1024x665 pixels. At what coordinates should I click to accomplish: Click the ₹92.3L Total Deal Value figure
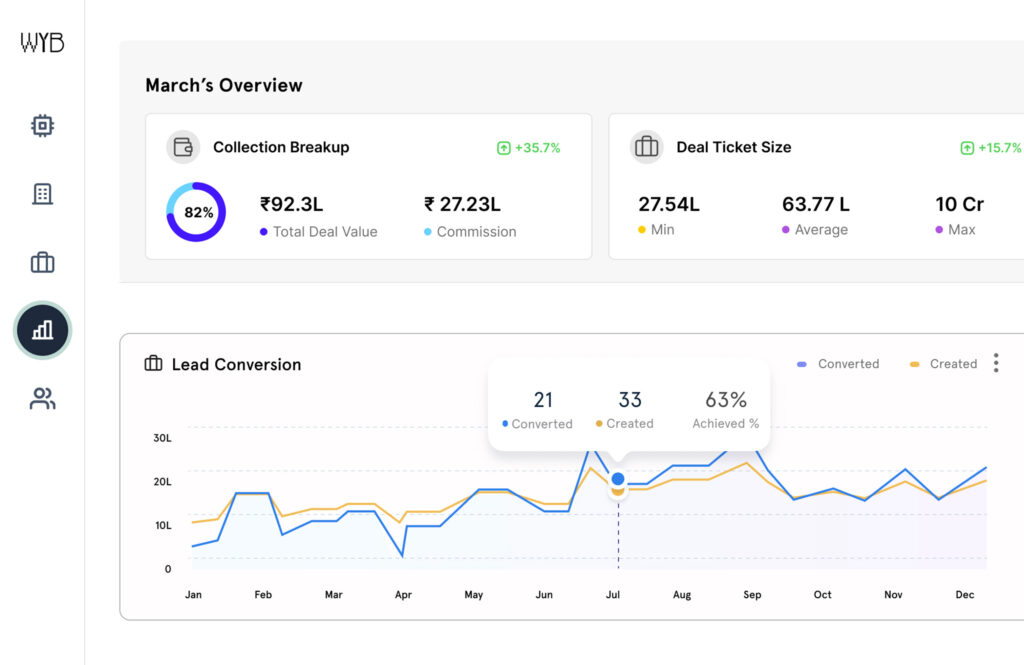click(291, 204)
